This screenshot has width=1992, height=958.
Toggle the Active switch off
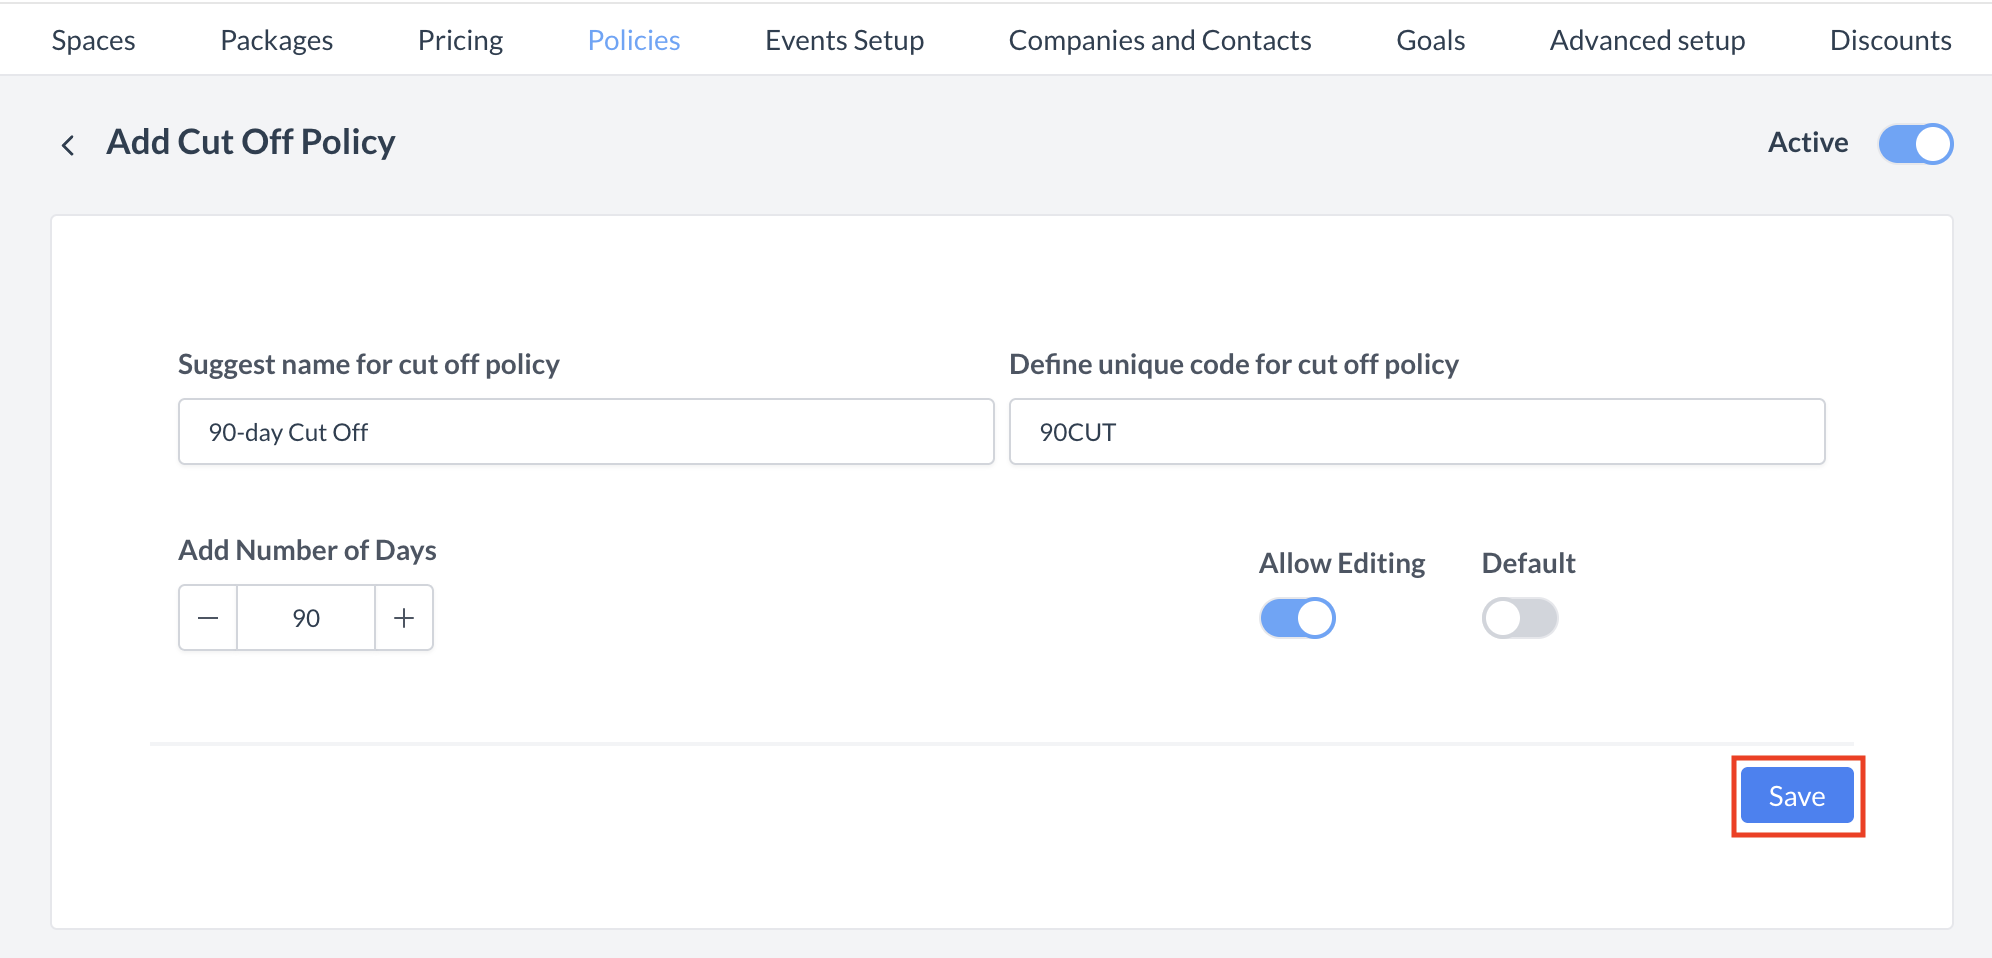[x=1915, y=143]
